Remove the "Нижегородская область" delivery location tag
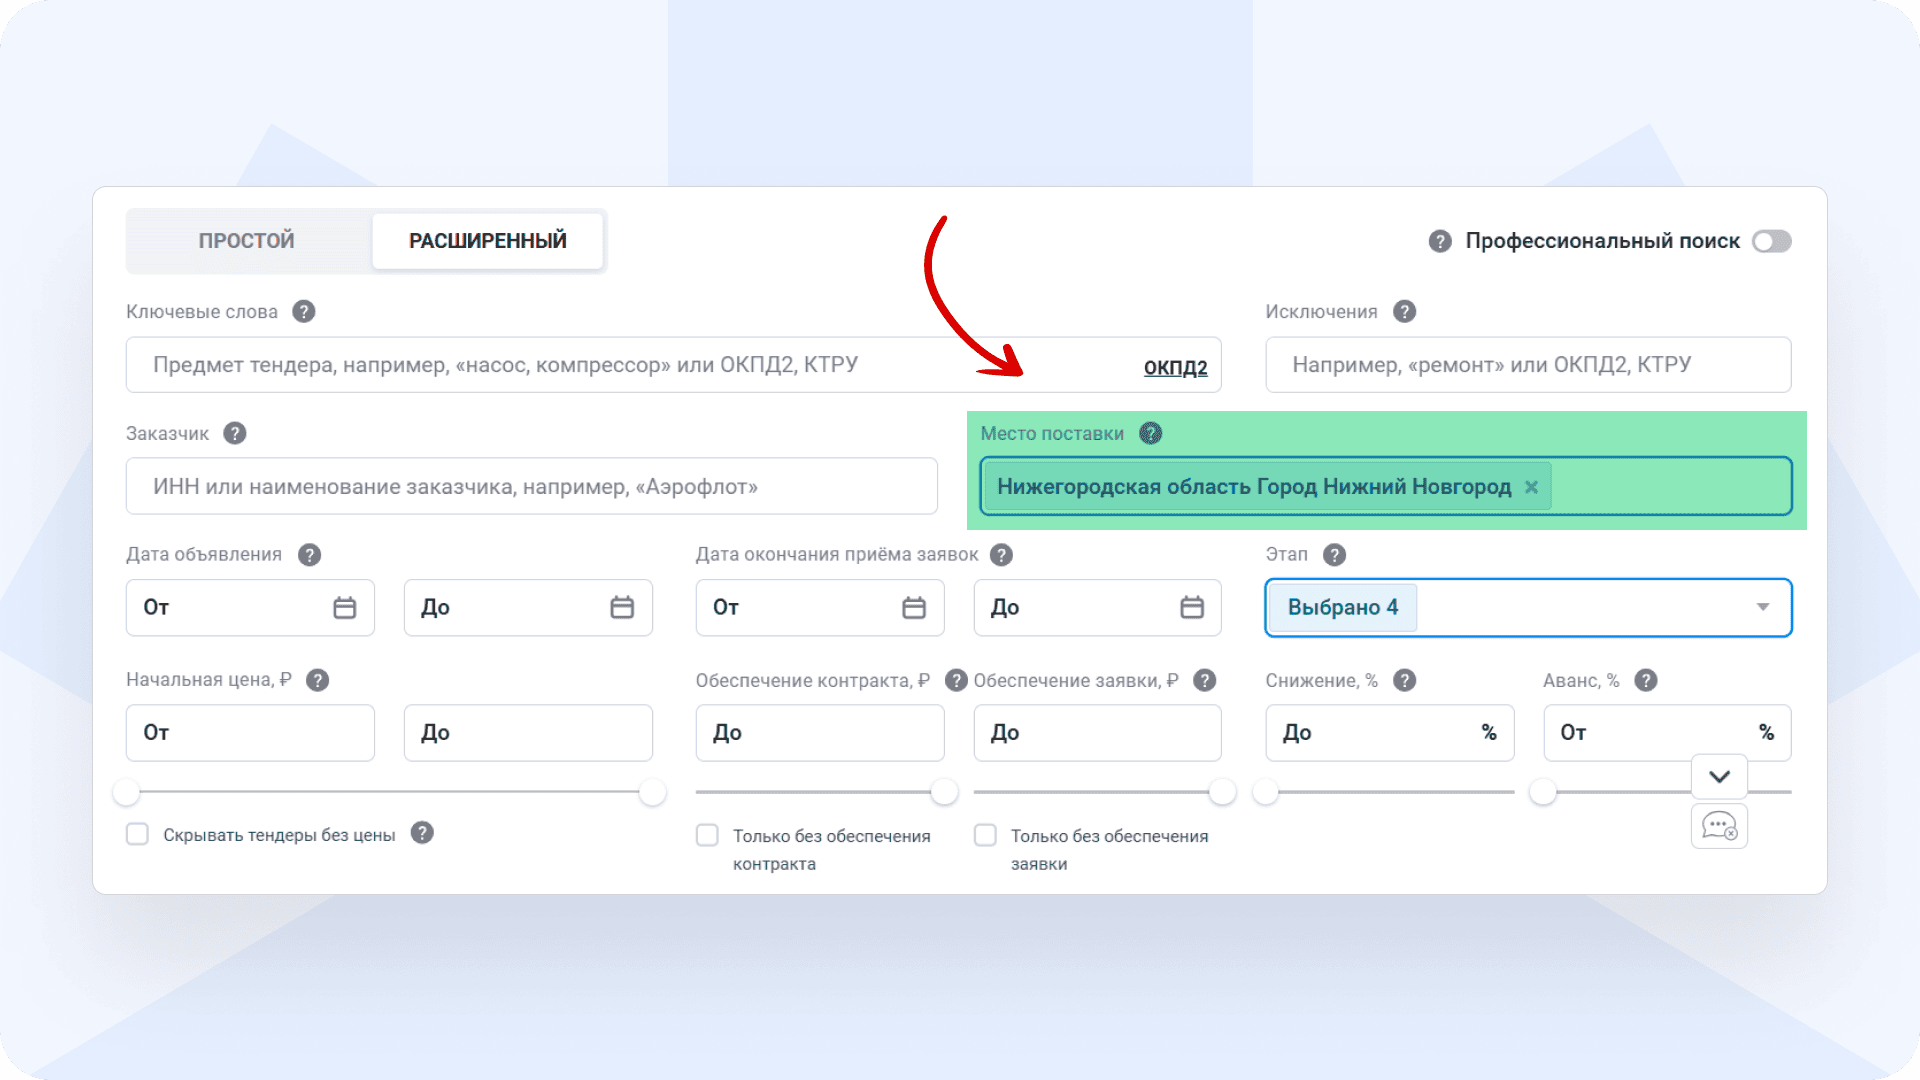The height and width of the screenshot is (1080, 1920). pos(1532,487)
